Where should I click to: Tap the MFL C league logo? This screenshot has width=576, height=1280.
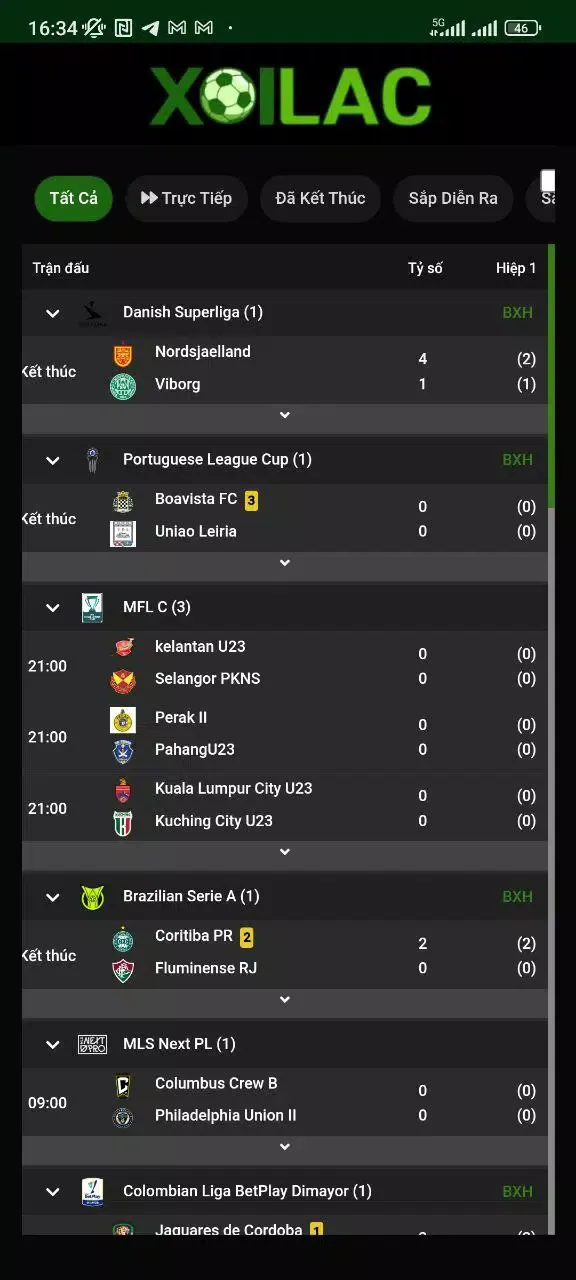(93, 607)
